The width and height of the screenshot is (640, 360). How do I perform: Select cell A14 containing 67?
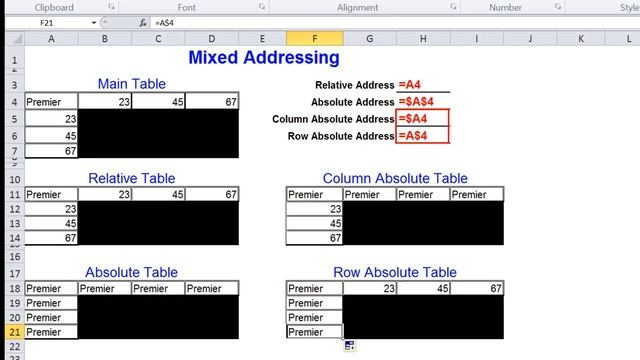[51, 238]
